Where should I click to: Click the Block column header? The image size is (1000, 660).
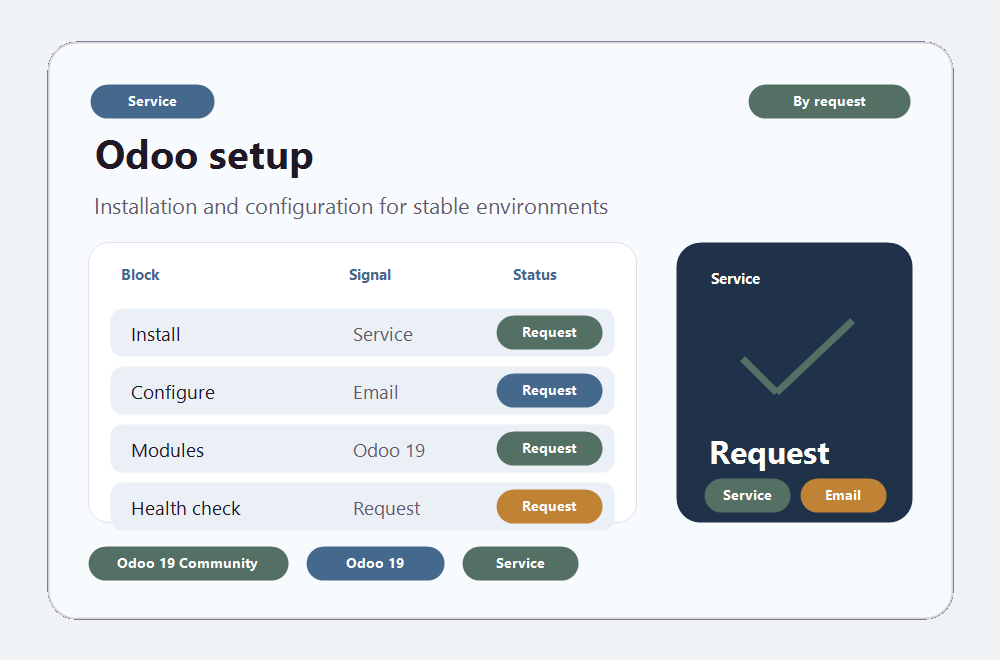click(140, 275)
